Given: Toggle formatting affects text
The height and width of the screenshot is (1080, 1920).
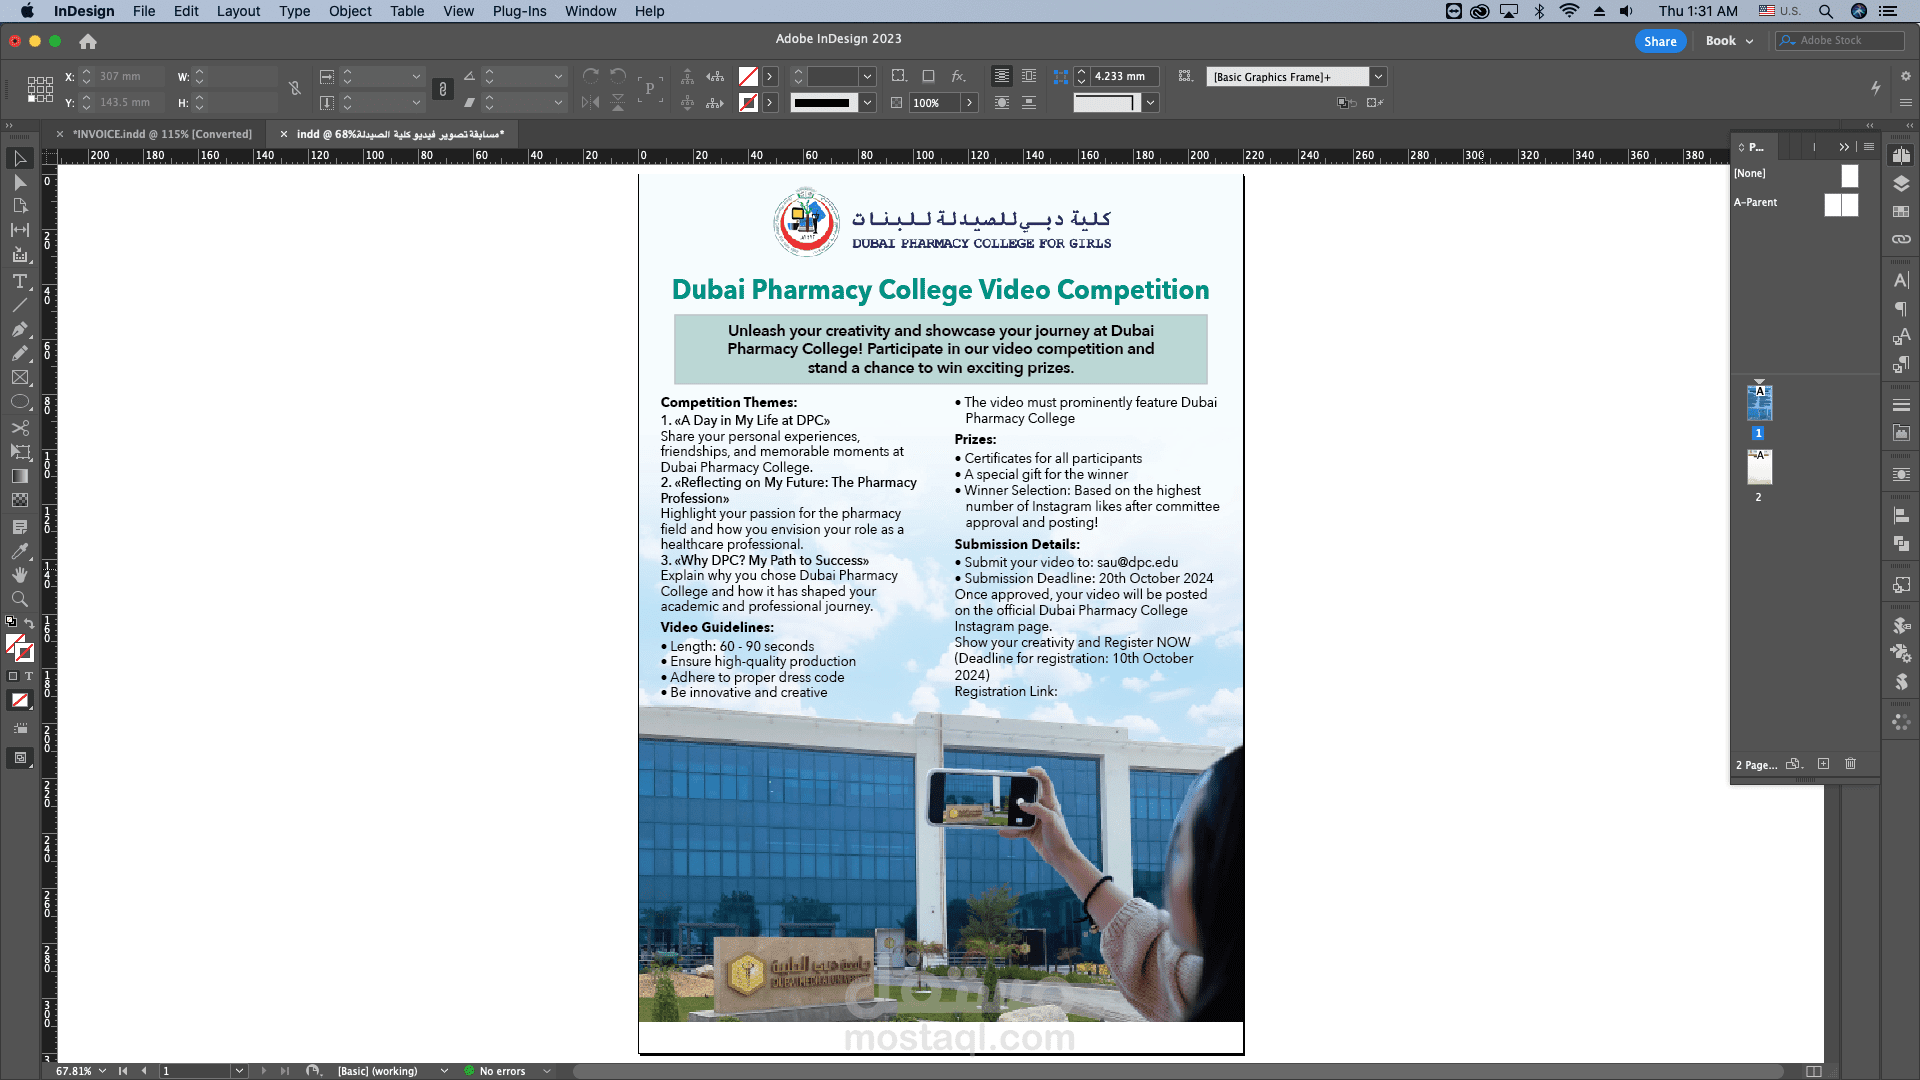Looking at the screenshot, I should [x=29, y=677].
